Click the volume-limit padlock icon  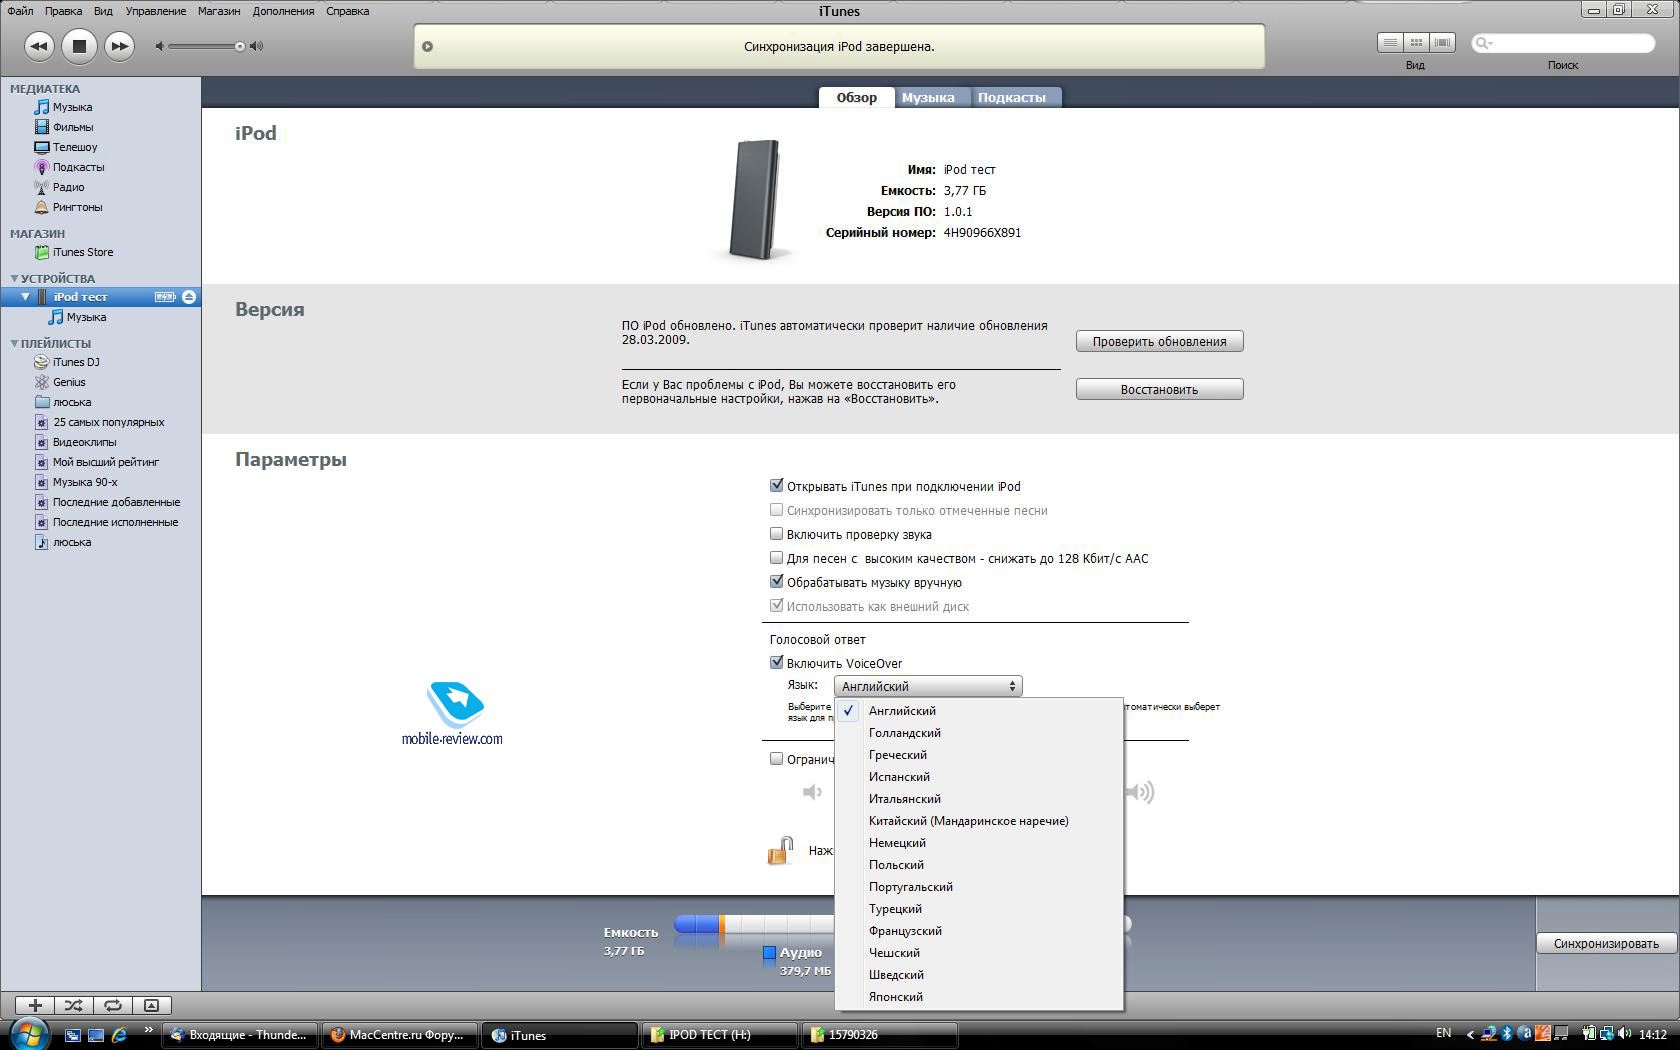point(781,851)
